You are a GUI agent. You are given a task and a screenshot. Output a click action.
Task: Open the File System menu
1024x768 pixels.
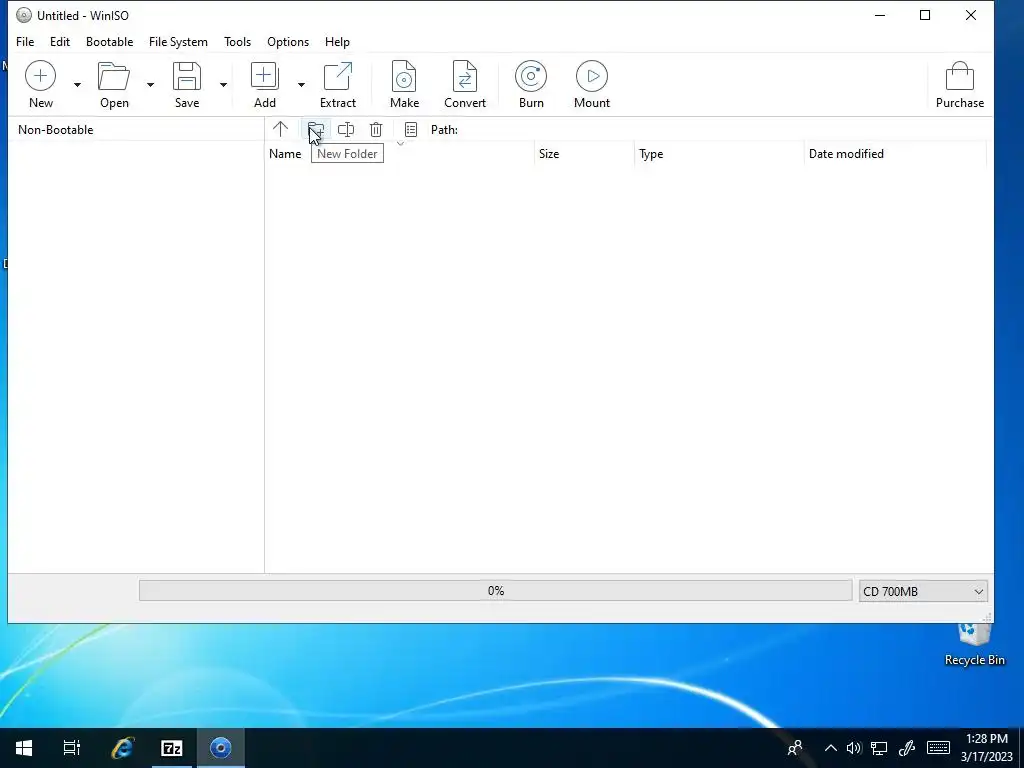click(x=178, y=42)
